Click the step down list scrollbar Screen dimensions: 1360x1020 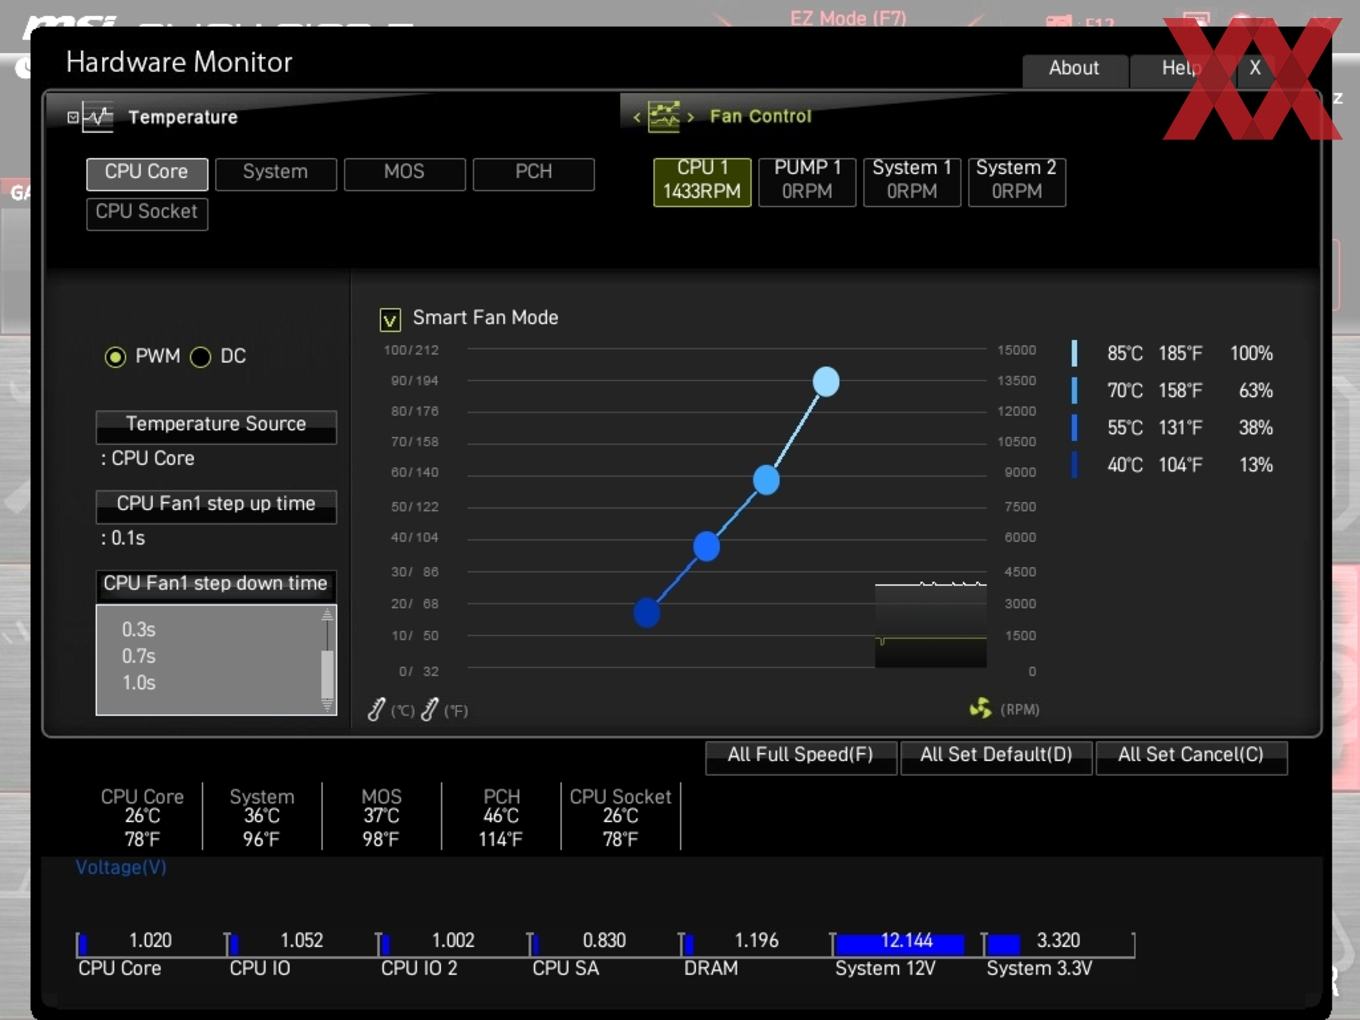pyautogui.click(x=327, y=676)
